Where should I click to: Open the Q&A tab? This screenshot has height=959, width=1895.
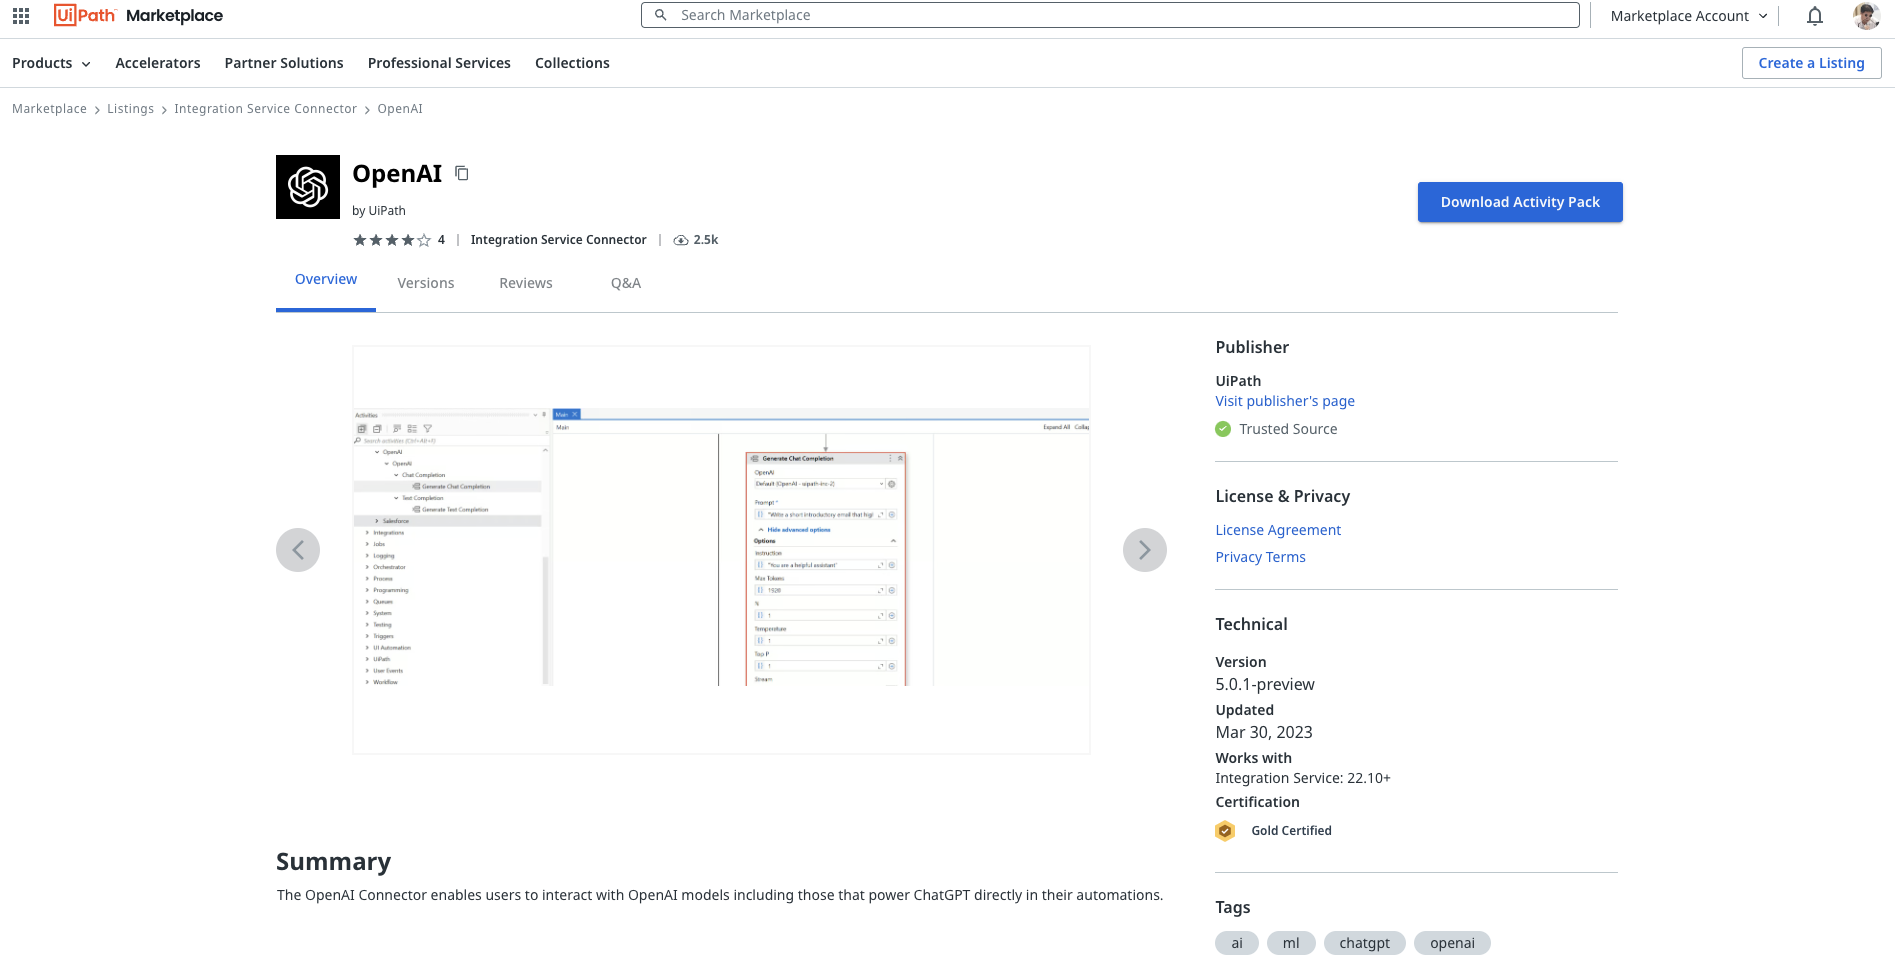[626, 283]
